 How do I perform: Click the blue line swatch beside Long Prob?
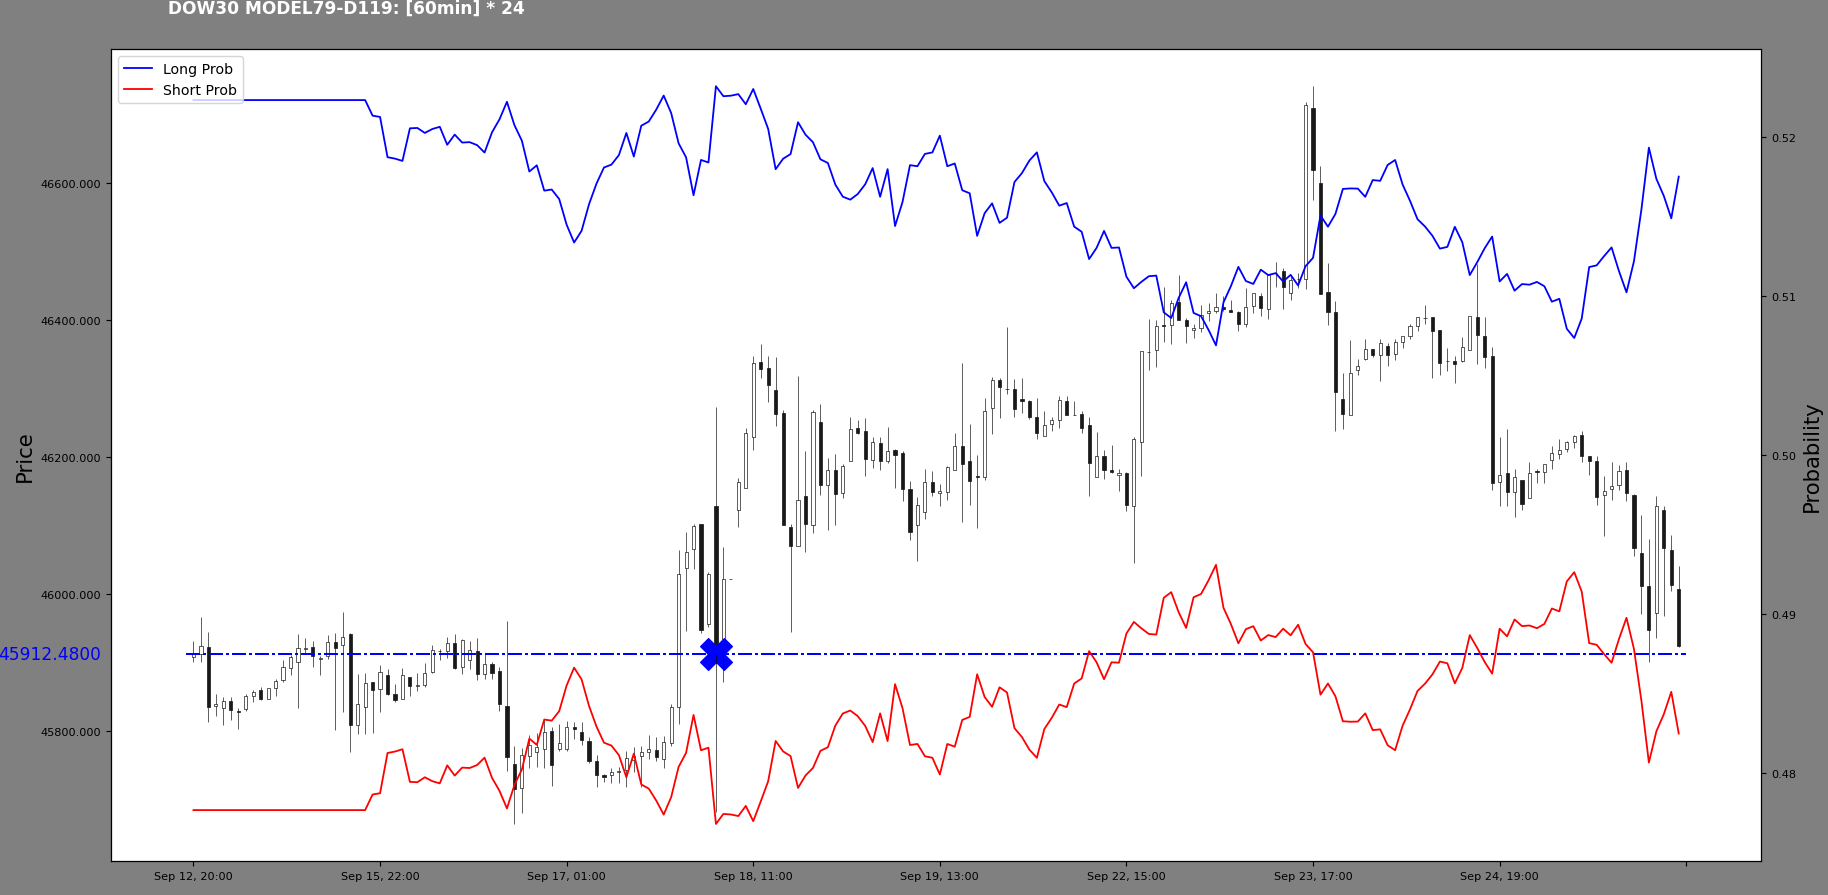tap(137, 69)
